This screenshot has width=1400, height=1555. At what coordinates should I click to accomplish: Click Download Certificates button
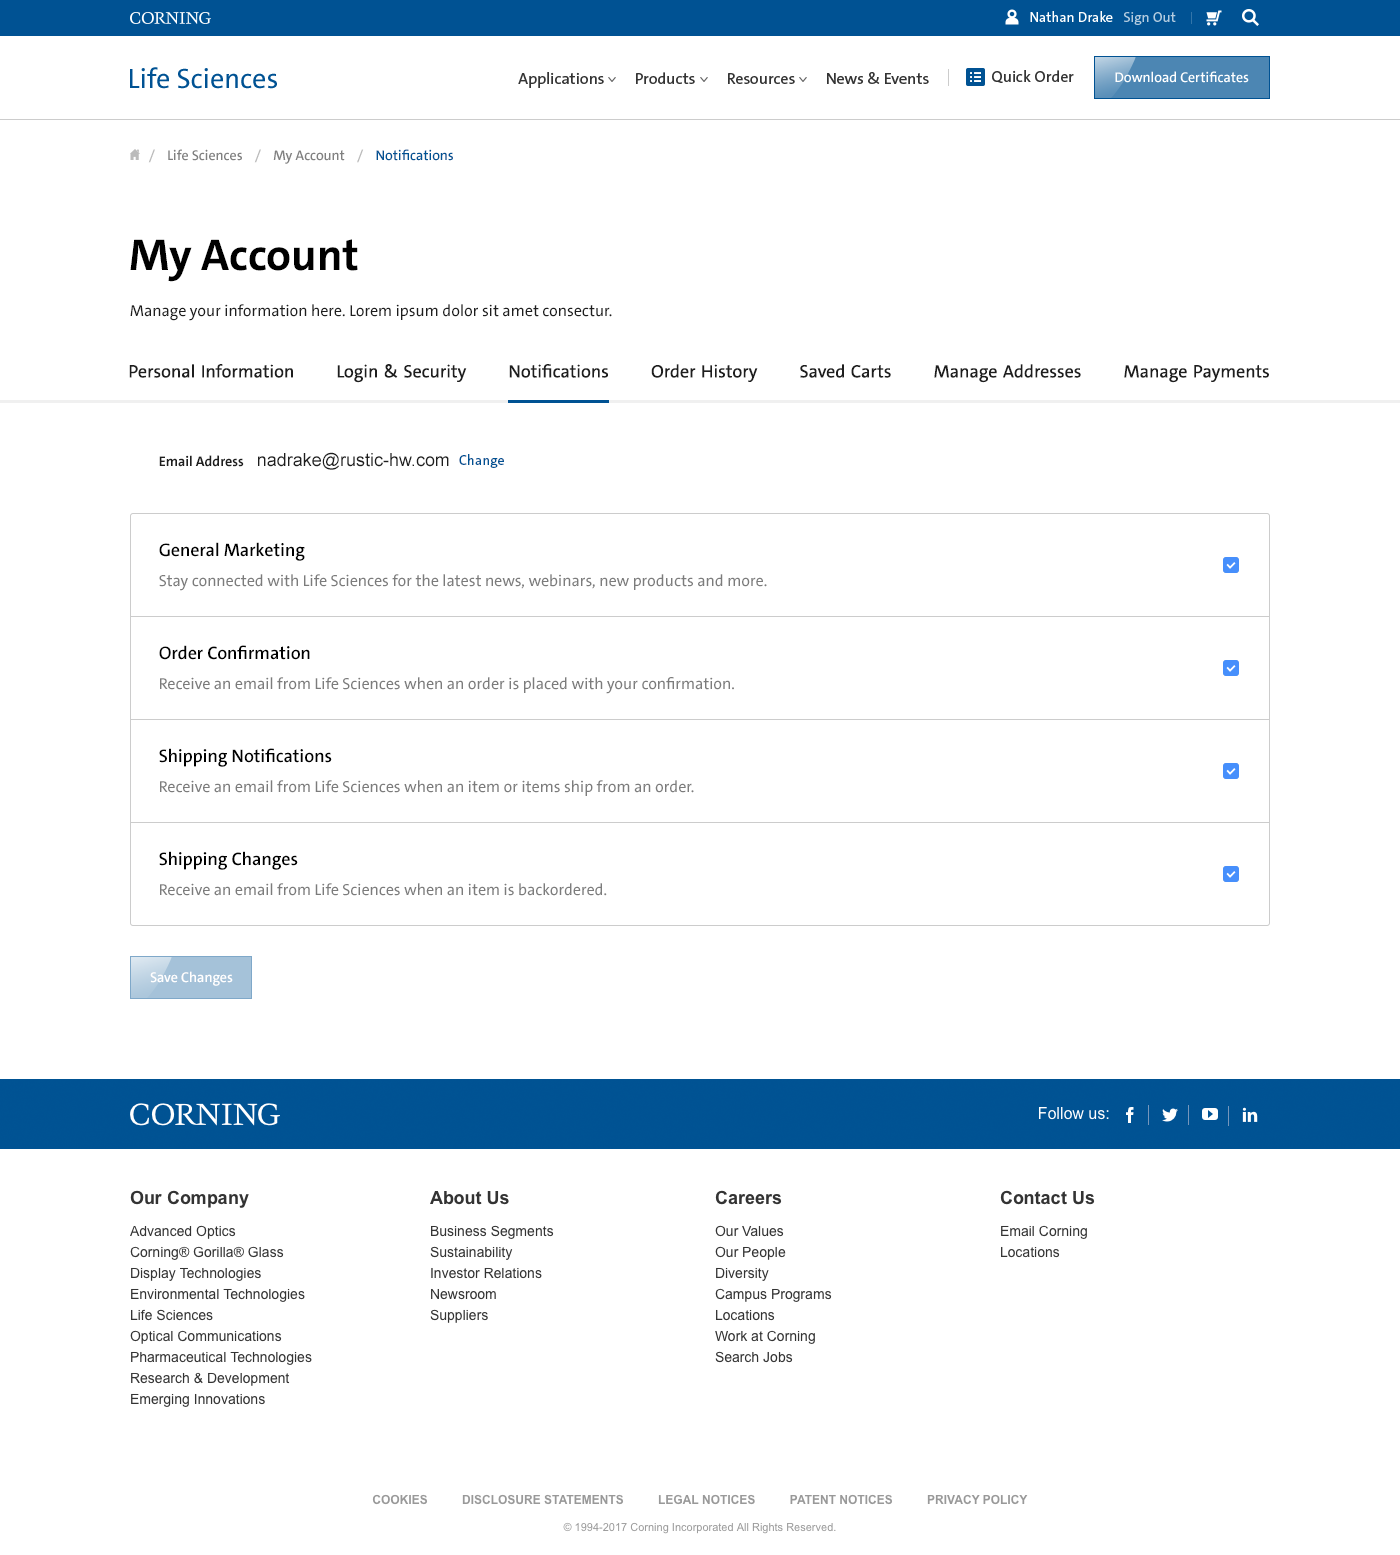tap(1182, 77)
